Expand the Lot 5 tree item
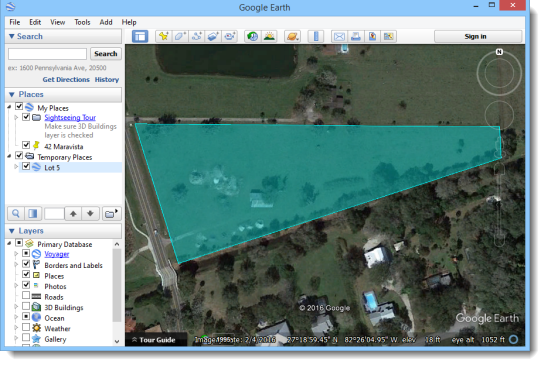545x366 pixels. coord(16,167)
